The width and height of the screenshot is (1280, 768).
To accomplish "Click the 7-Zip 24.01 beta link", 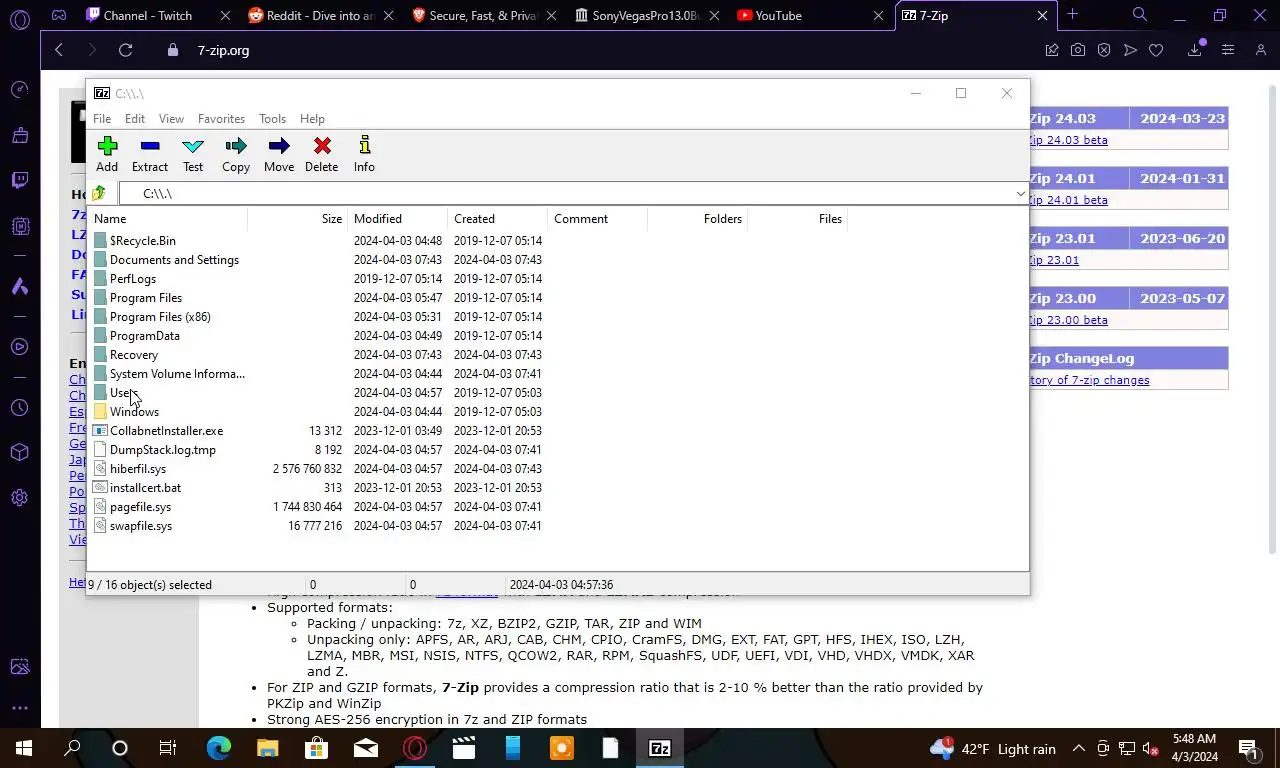I will [x=1068, y=200].
